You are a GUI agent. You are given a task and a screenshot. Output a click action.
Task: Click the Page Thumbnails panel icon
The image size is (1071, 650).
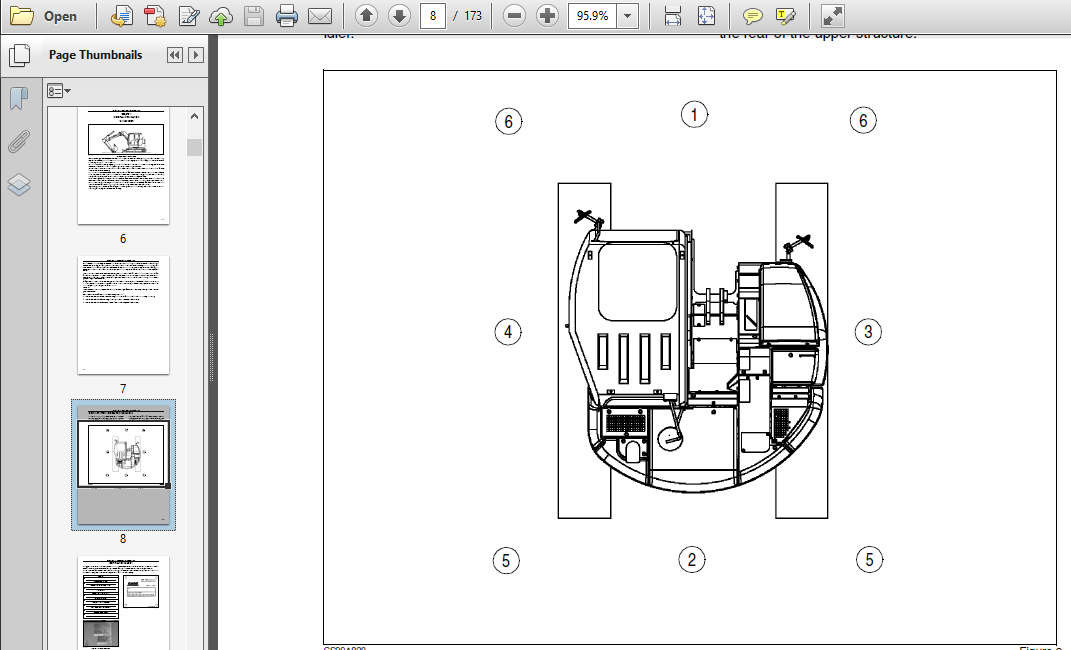[x=19, y=55]
